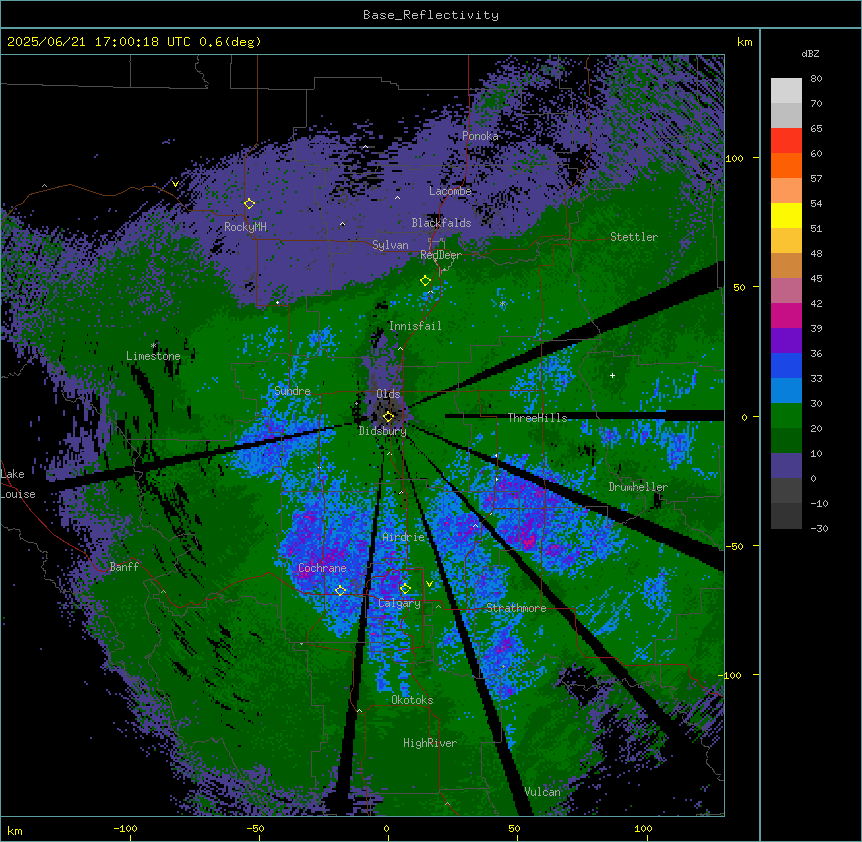Click the yellow V marker east of Calgary
This screenshot has height=842, width=862.
pos(429,584)
